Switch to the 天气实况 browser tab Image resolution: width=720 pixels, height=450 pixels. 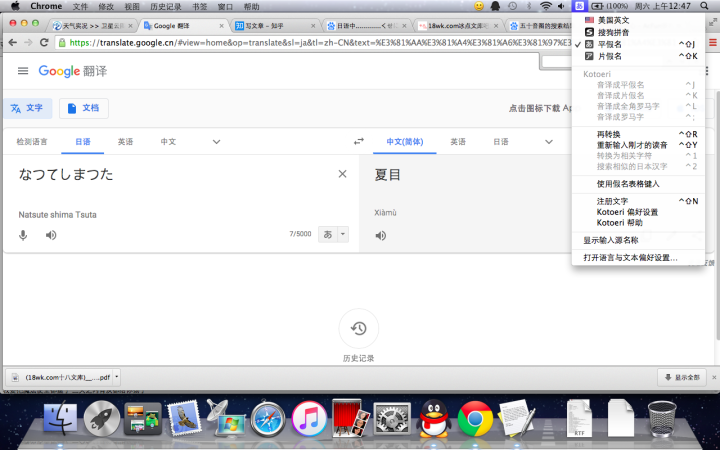pos(92,26)
